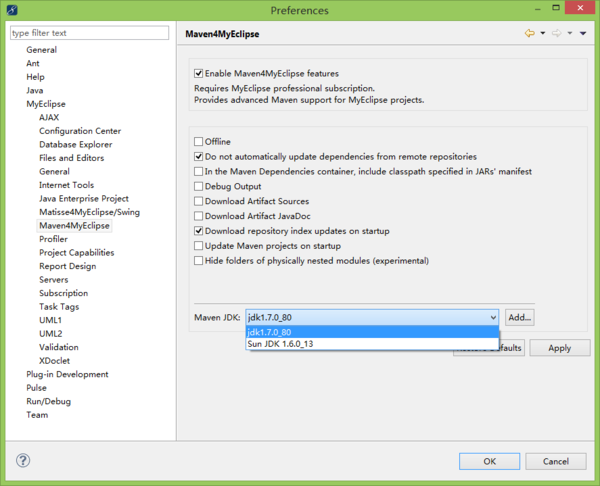Image resolution: width=600 pixels, height=486 pixels.
Task: Enable Hide folders of nested modules
Action: pyautogui.click(x=198, y=261)
